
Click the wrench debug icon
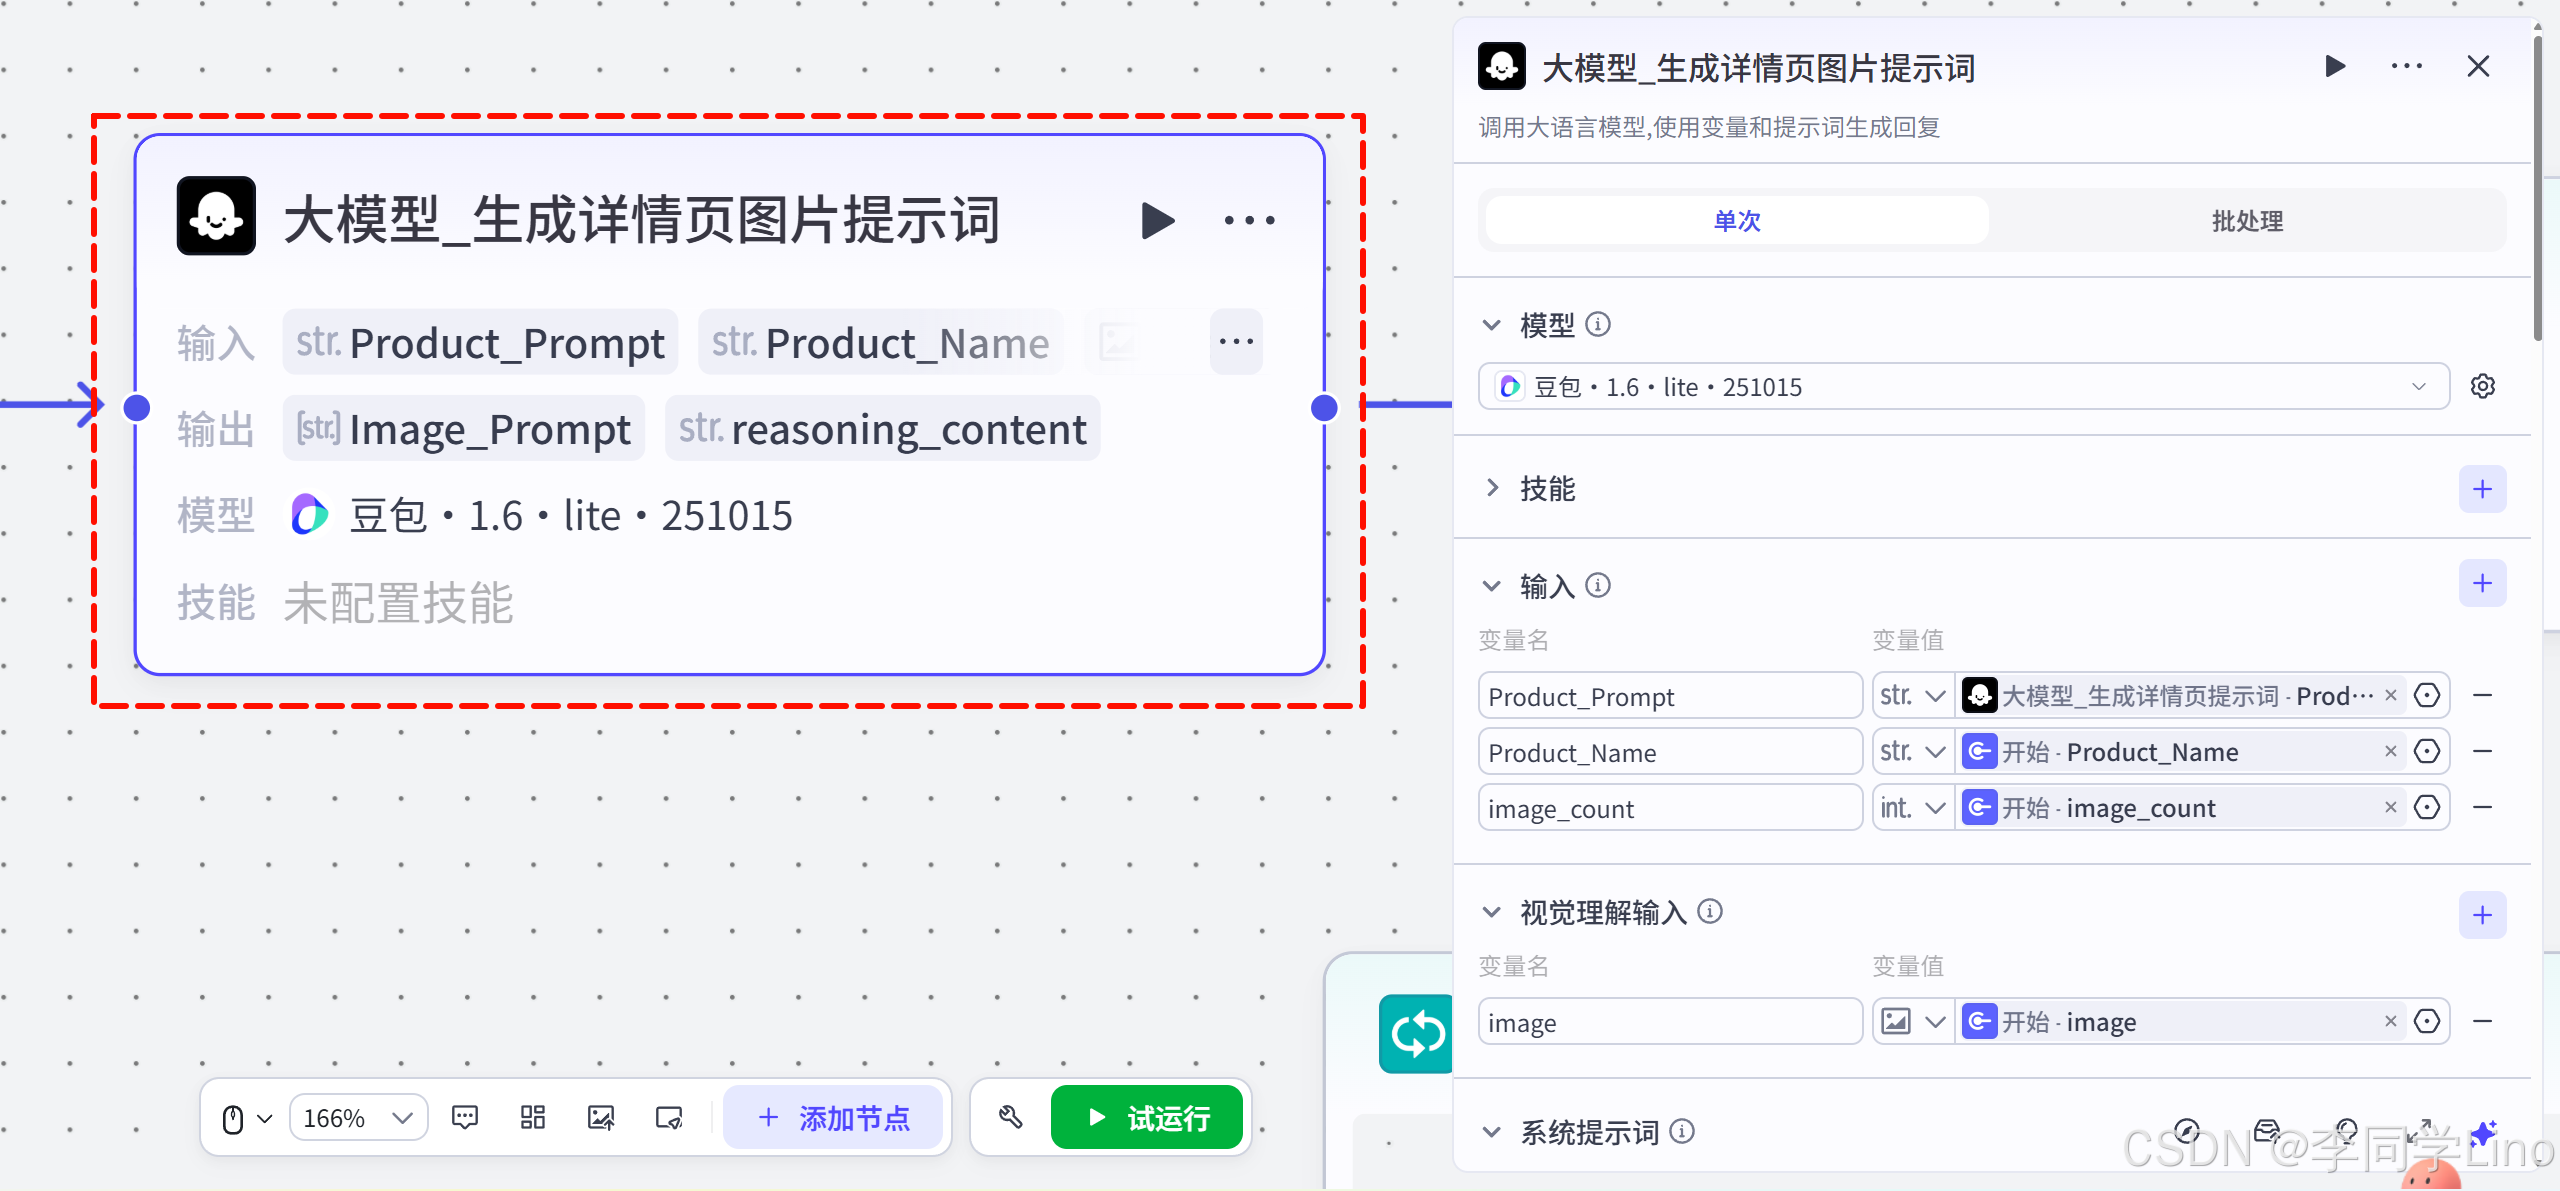[x=1010, y=1117]
